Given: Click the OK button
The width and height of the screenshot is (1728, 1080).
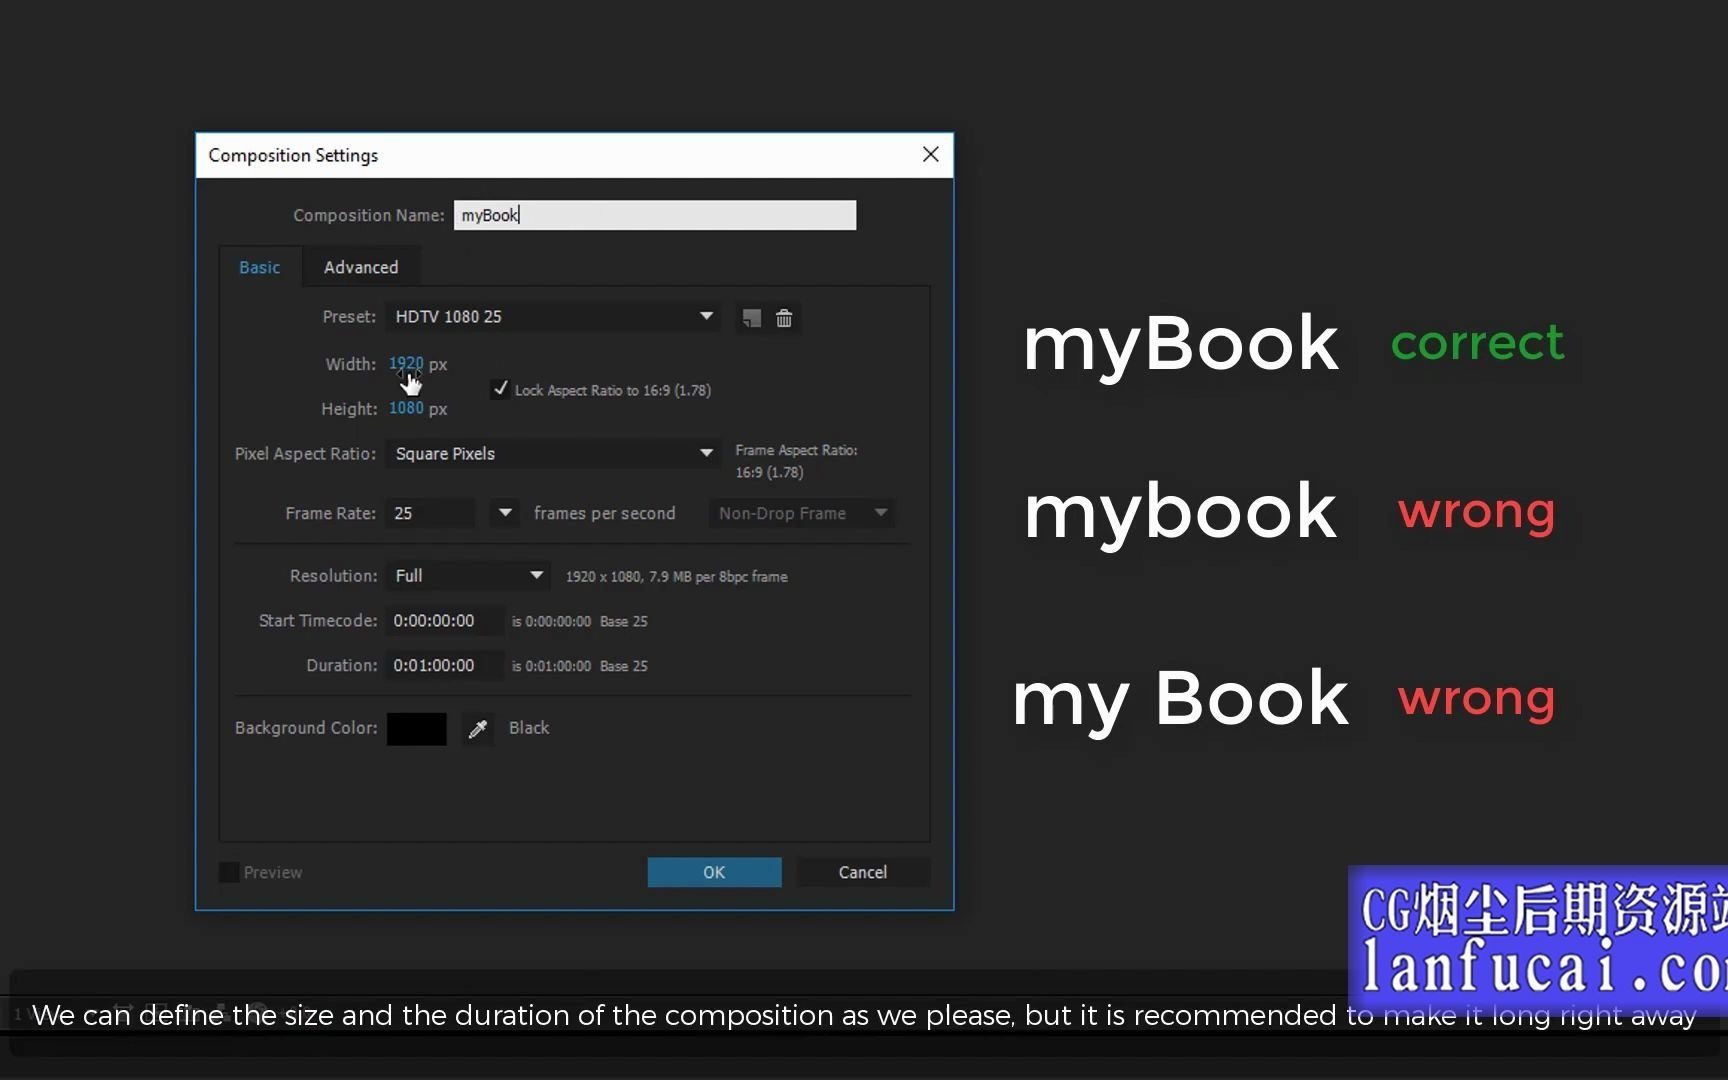Looking at the screenshot, I should click(x=714, y=872).
